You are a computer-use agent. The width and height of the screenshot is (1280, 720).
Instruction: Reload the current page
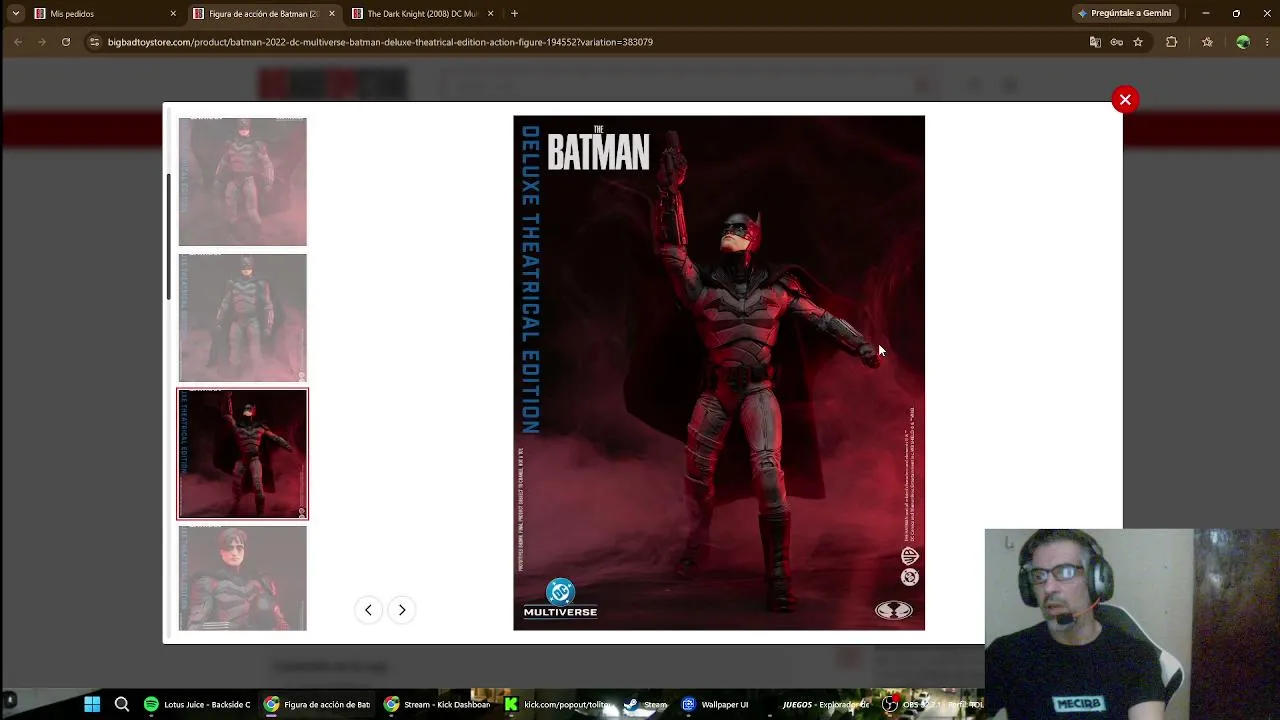point(66,42)
